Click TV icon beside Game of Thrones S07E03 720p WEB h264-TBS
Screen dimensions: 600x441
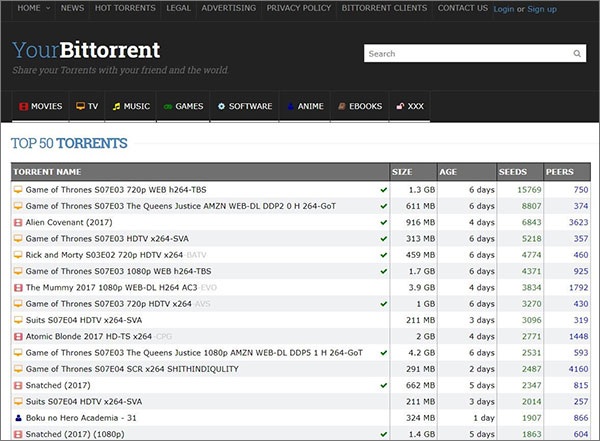[x=18, y=189]
